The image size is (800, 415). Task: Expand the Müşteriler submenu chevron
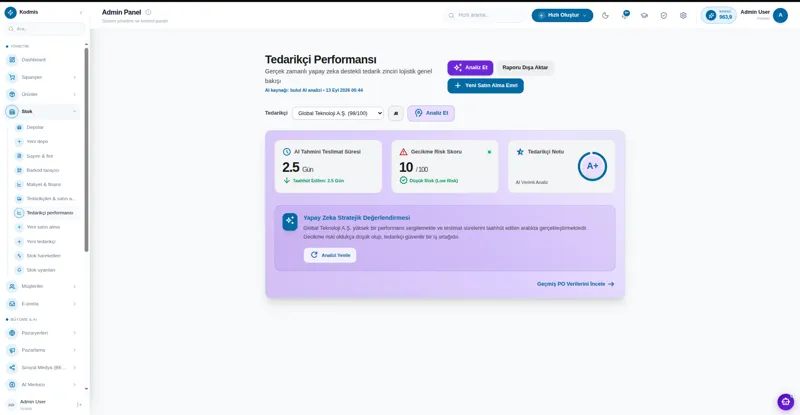tap(74, 286)
